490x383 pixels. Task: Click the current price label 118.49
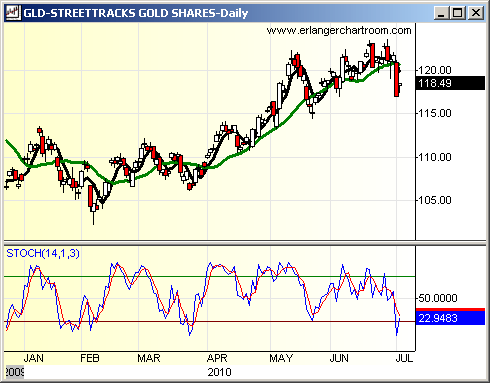[450, 83]
